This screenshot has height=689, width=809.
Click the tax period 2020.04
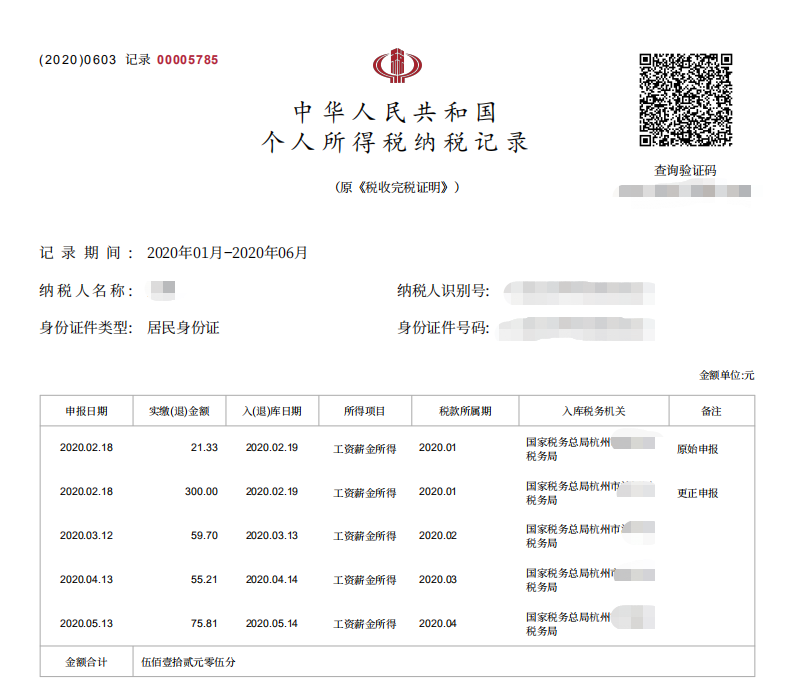438,623
